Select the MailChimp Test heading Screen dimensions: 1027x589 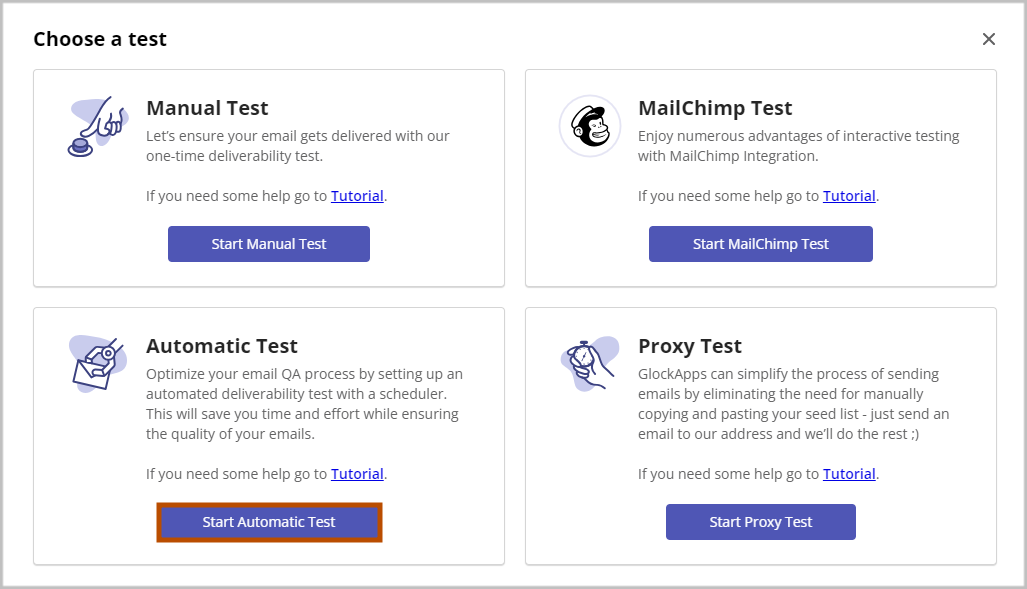715,108
